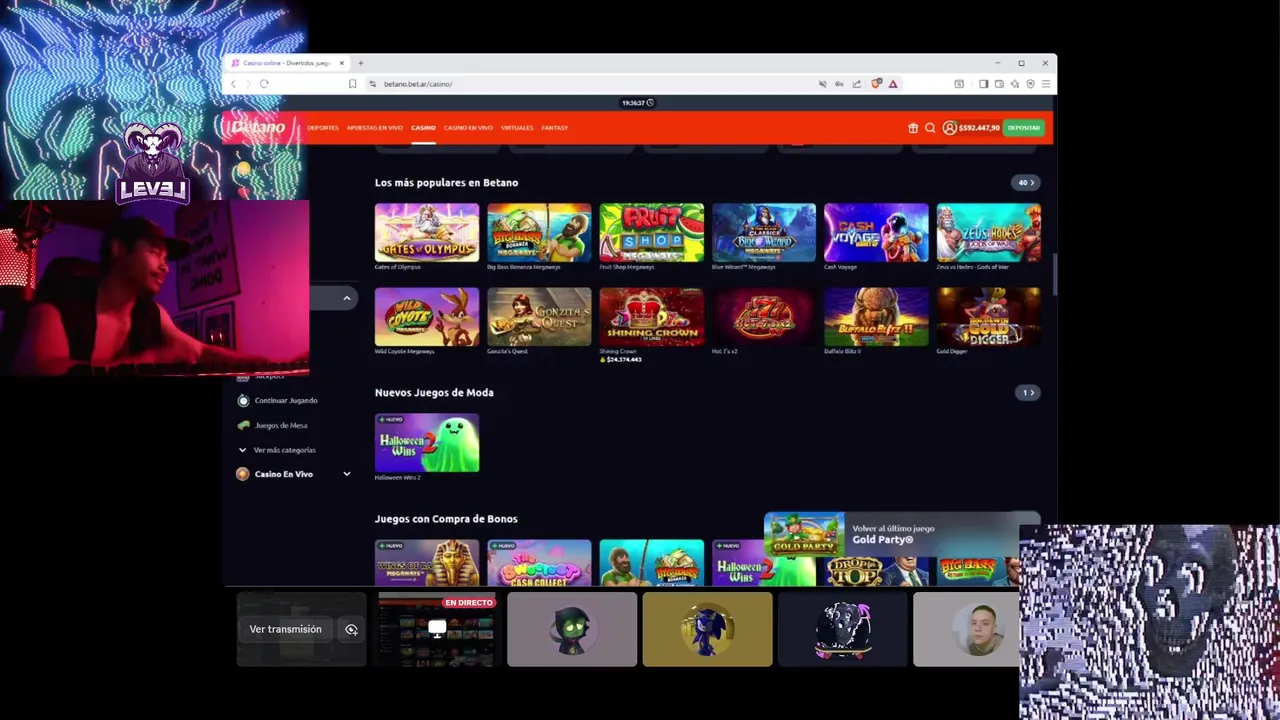Open Big Bass Bonanza Megaways game
The width and height of the screenshot is (1280, 720).
click(539, 233)
